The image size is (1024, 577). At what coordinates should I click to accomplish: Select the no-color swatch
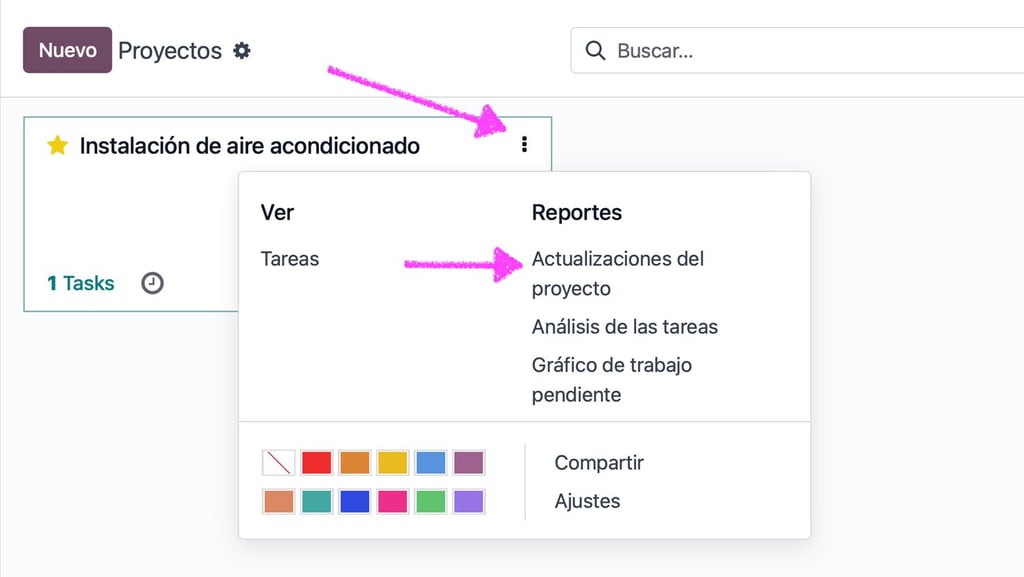coord(279,463)
